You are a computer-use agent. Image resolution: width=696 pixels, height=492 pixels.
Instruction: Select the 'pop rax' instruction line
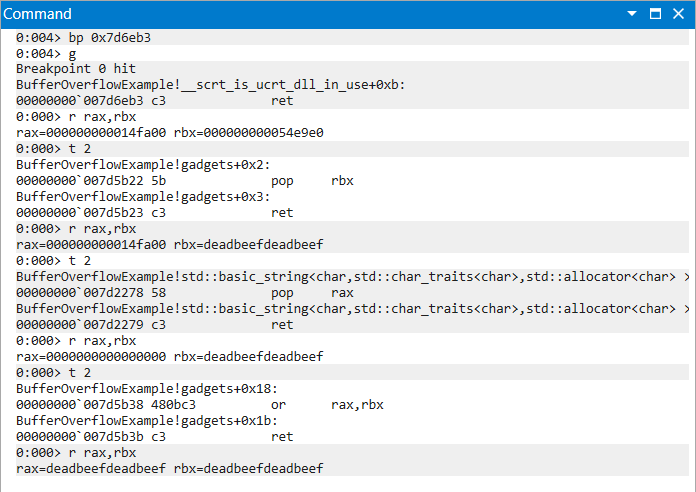pyautogui.click(x=185, y=293)
